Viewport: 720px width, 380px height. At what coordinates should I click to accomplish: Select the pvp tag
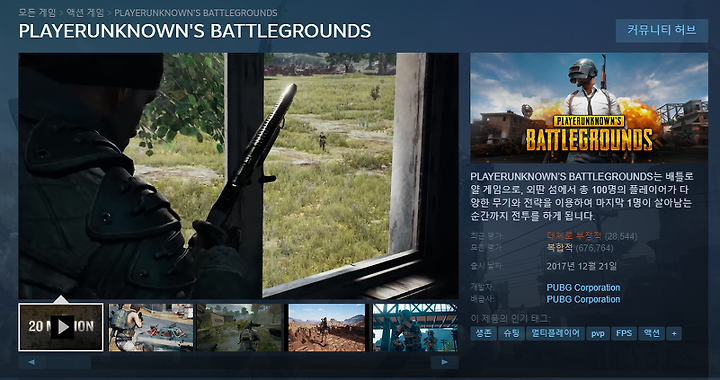598,334
